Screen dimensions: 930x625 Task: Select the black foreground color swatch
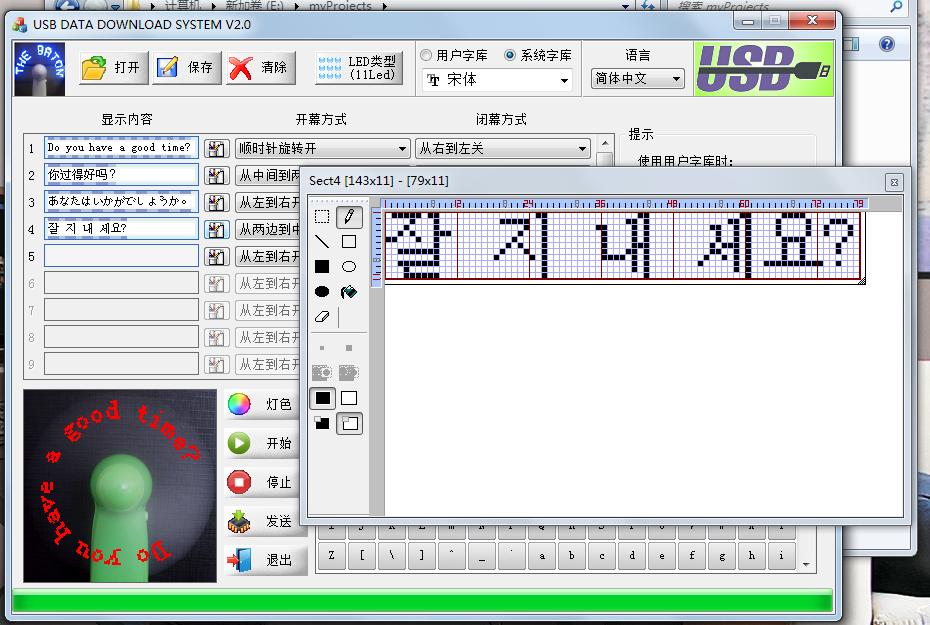(324, 398)
